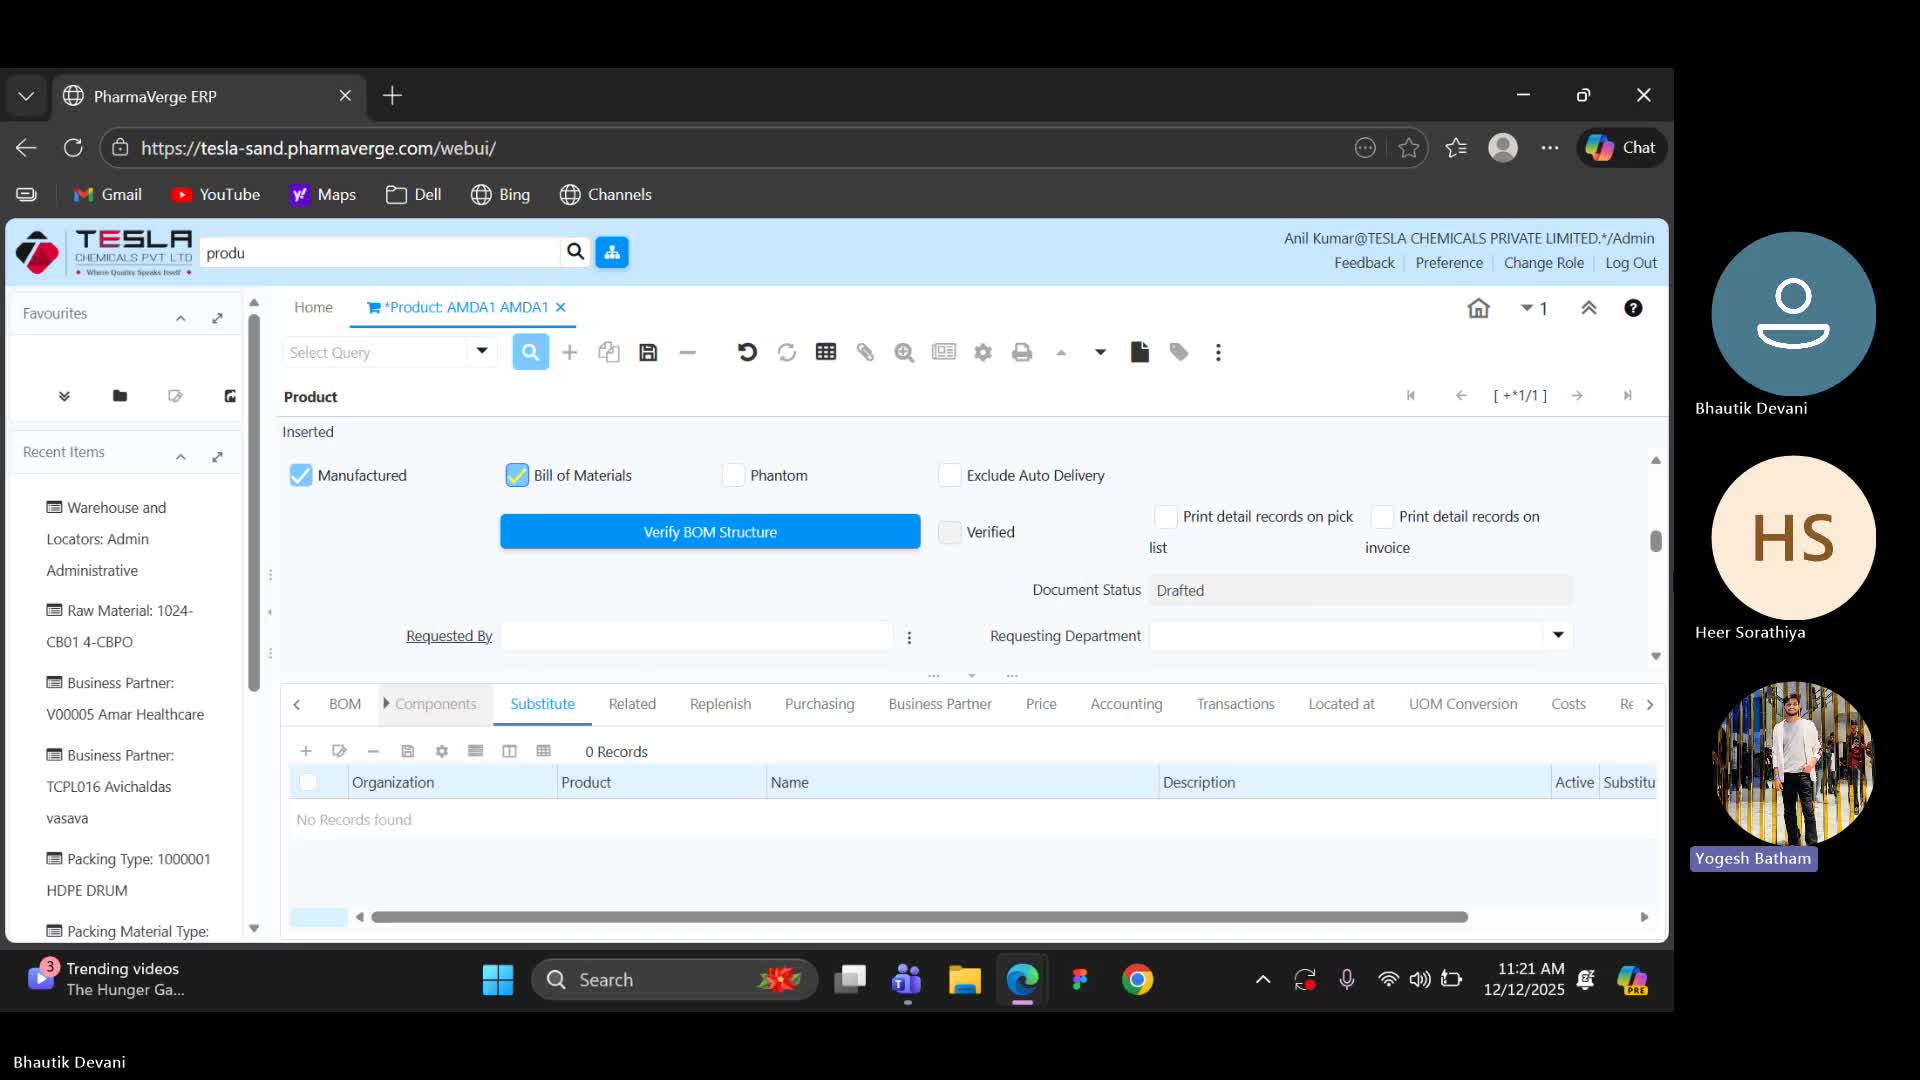Click the Substitute grid horizontal scrollbar
Image resolution: width=1920 pixels, height=1080 pixels.
919,917
